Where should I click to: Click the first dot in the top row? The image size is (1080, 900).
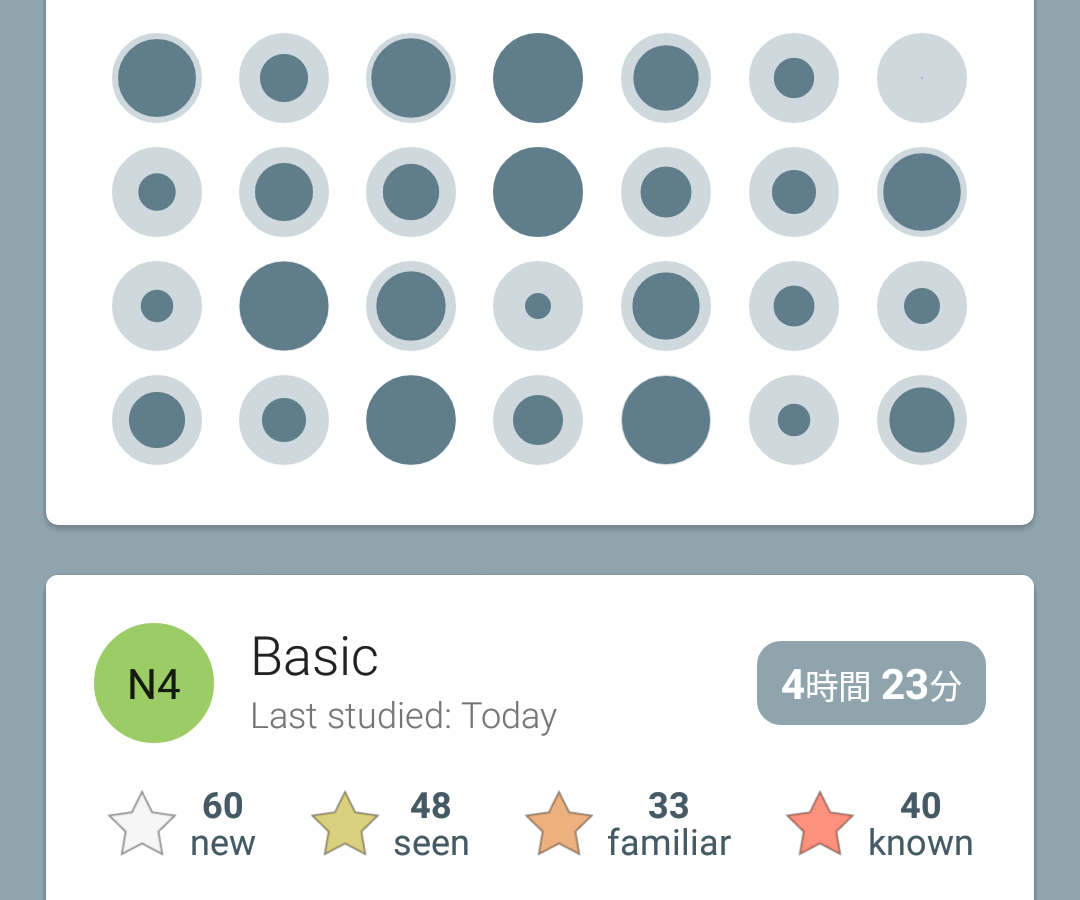coord(157,78)
